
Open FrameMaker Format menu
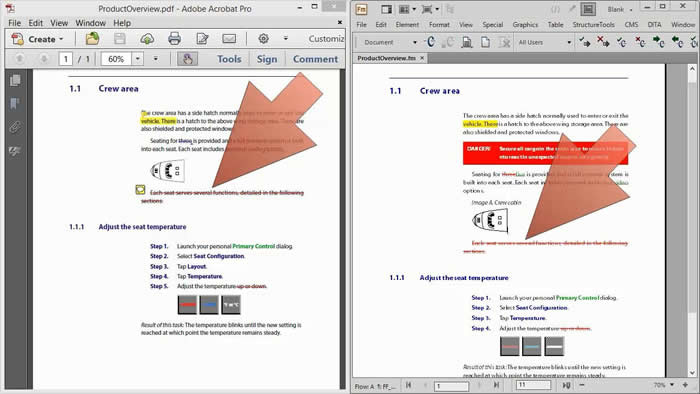(x=439, y=25)
